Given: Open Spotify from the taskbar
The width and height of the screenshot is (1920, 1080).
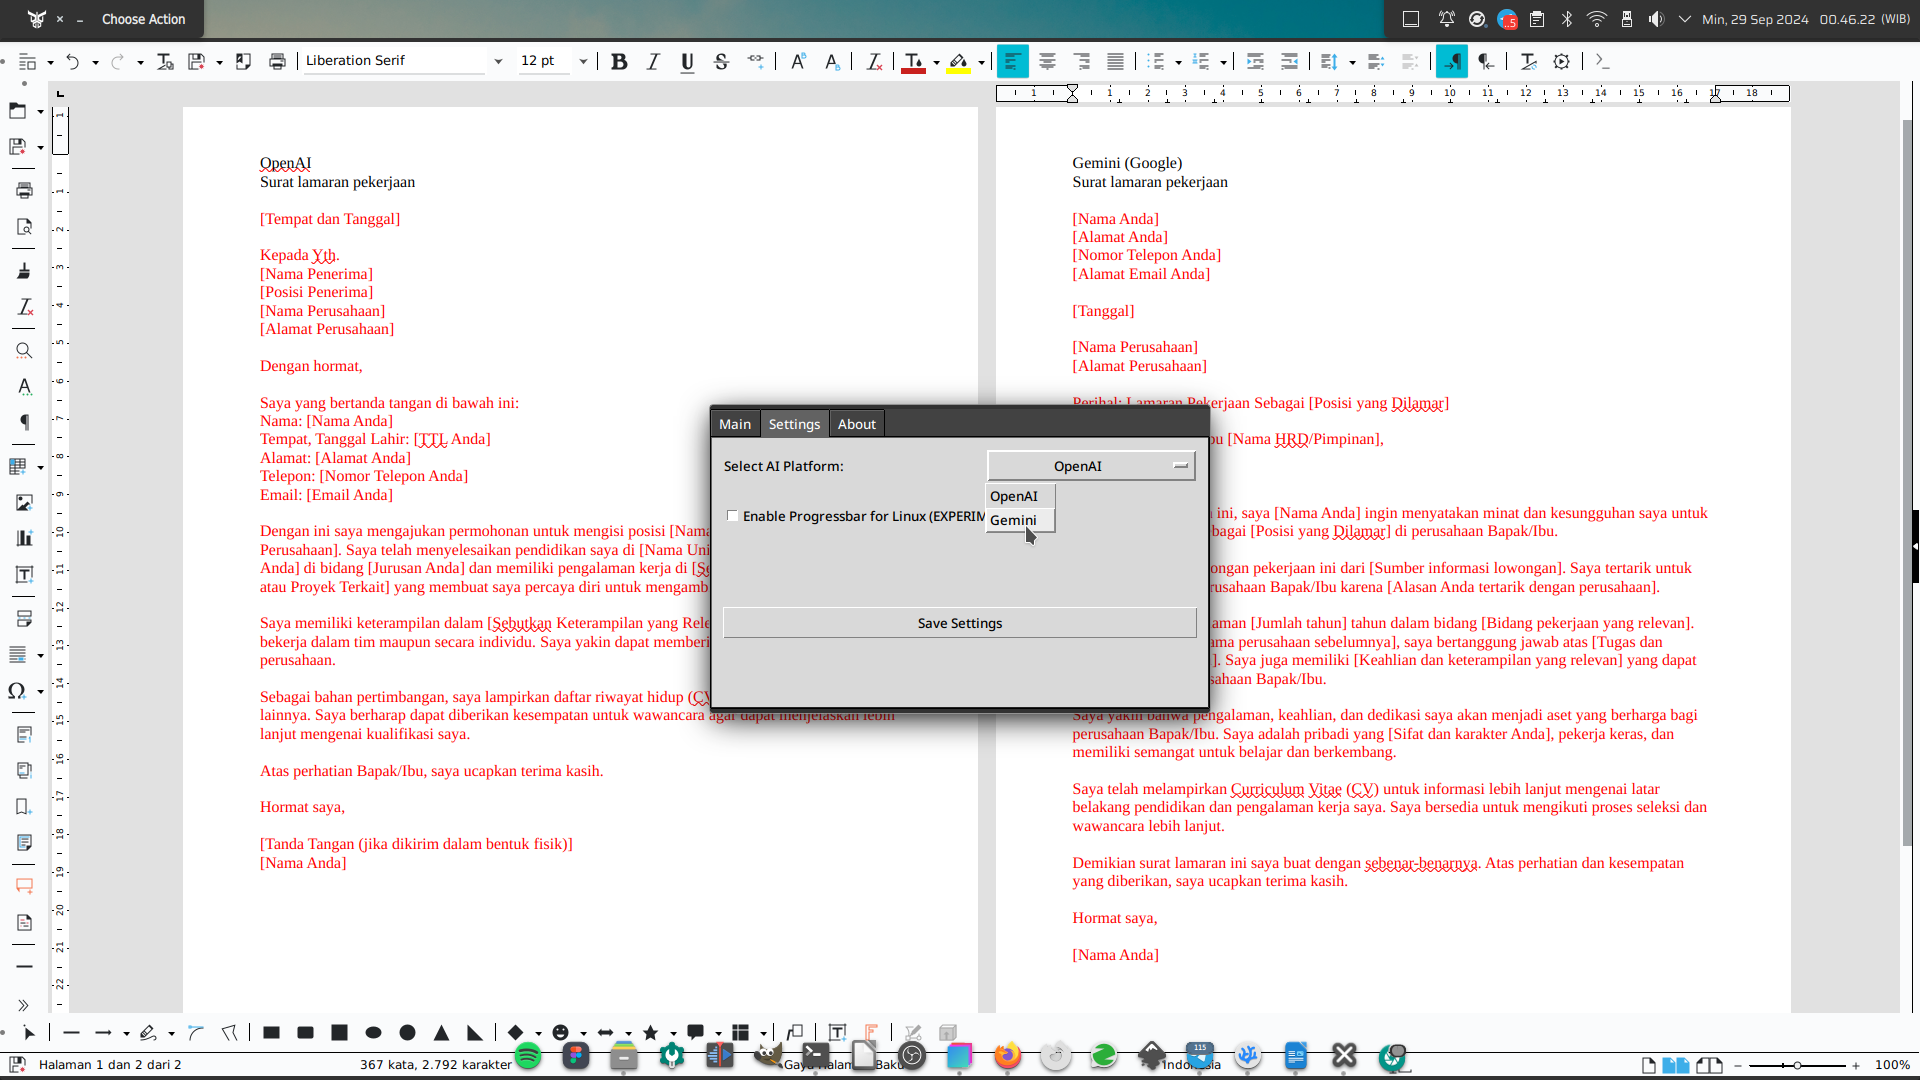Looking at the screenshot, I should click(528, 1055).
